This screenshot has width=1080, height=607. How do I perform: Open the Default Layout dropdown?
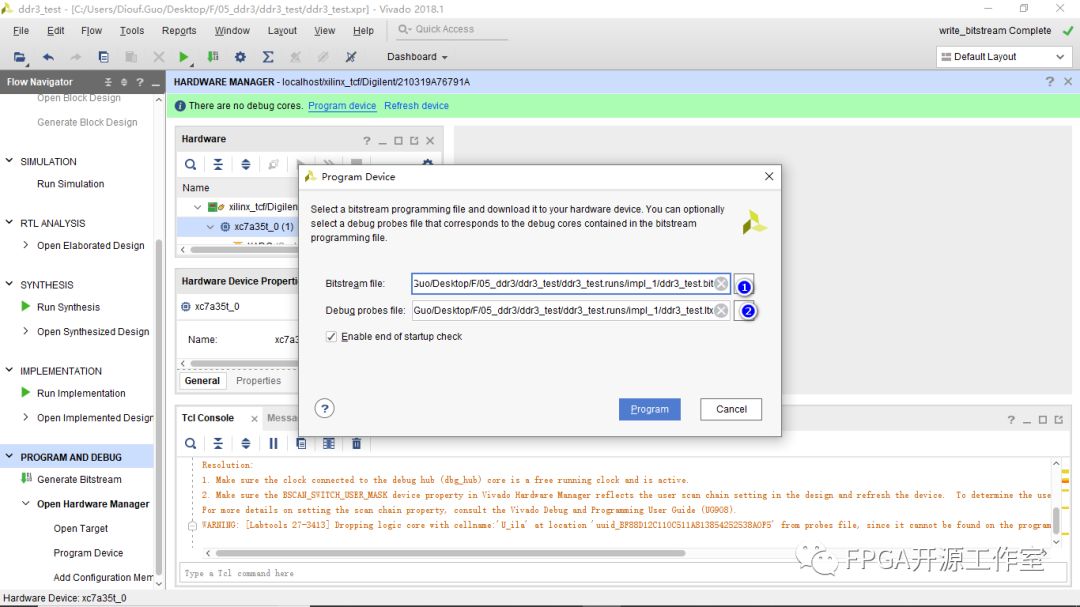click(1005, 57)
